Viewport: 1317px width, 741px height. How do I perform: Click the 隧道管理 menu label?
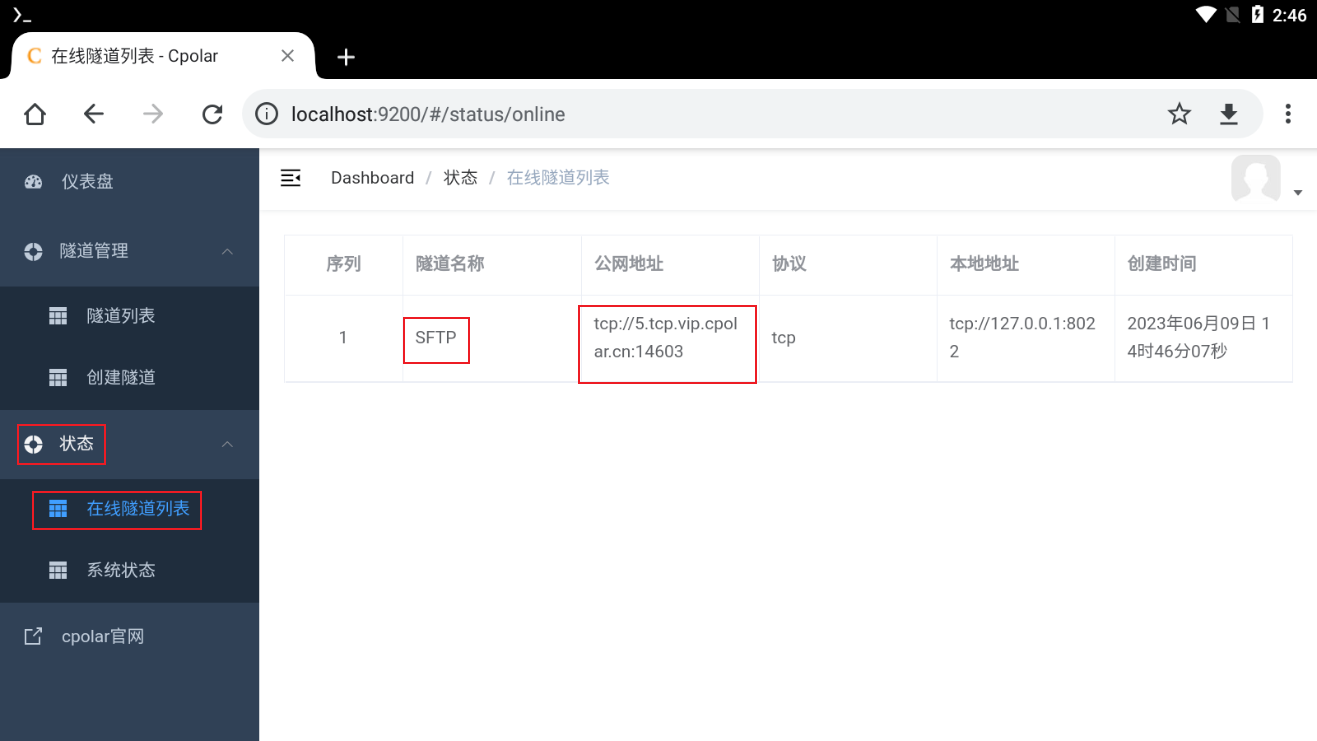94,251
